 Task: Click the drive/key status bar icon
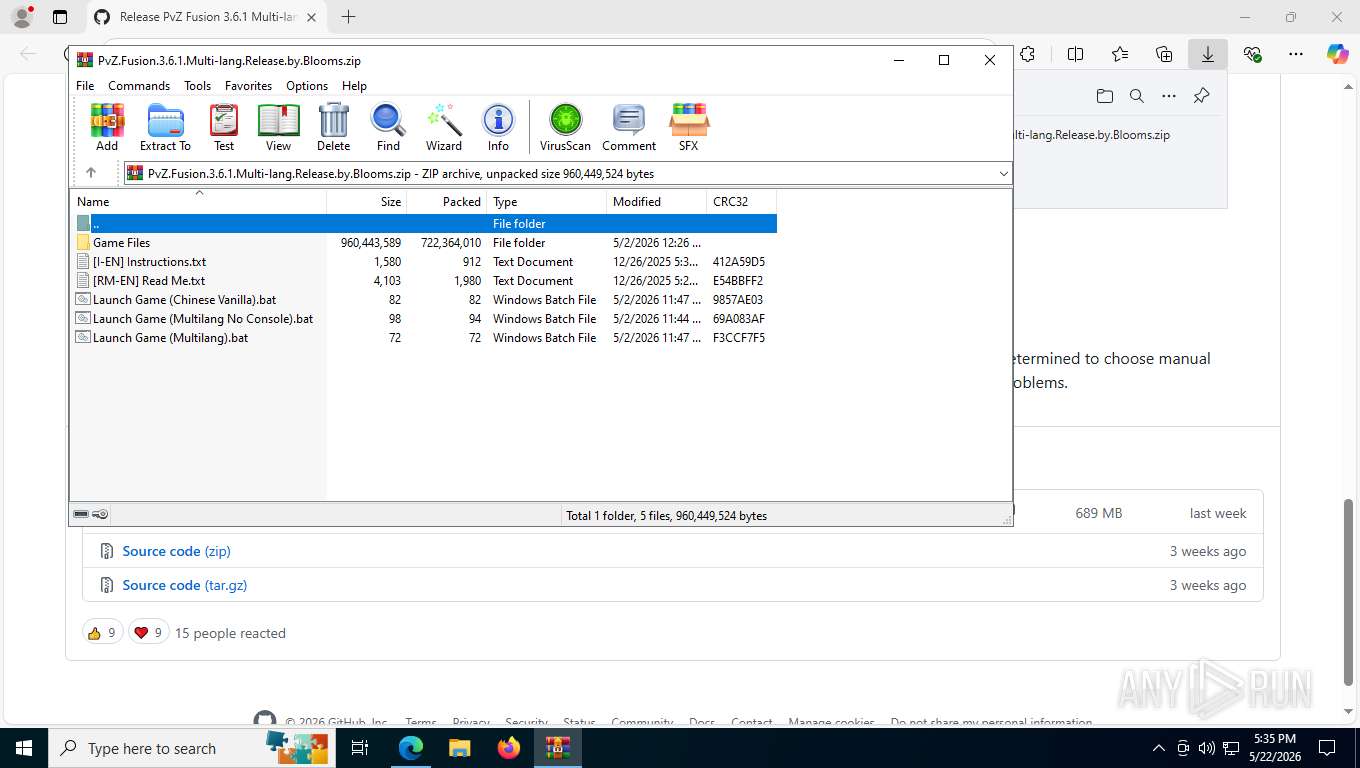91,515
